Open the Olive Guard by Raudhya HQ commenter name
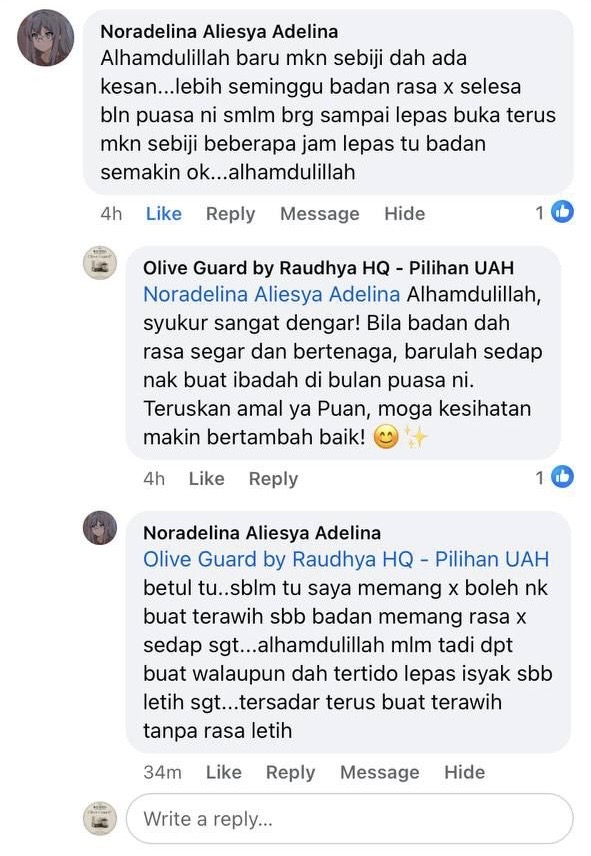Viewport: 591px width, 856px height. (329, 268)
